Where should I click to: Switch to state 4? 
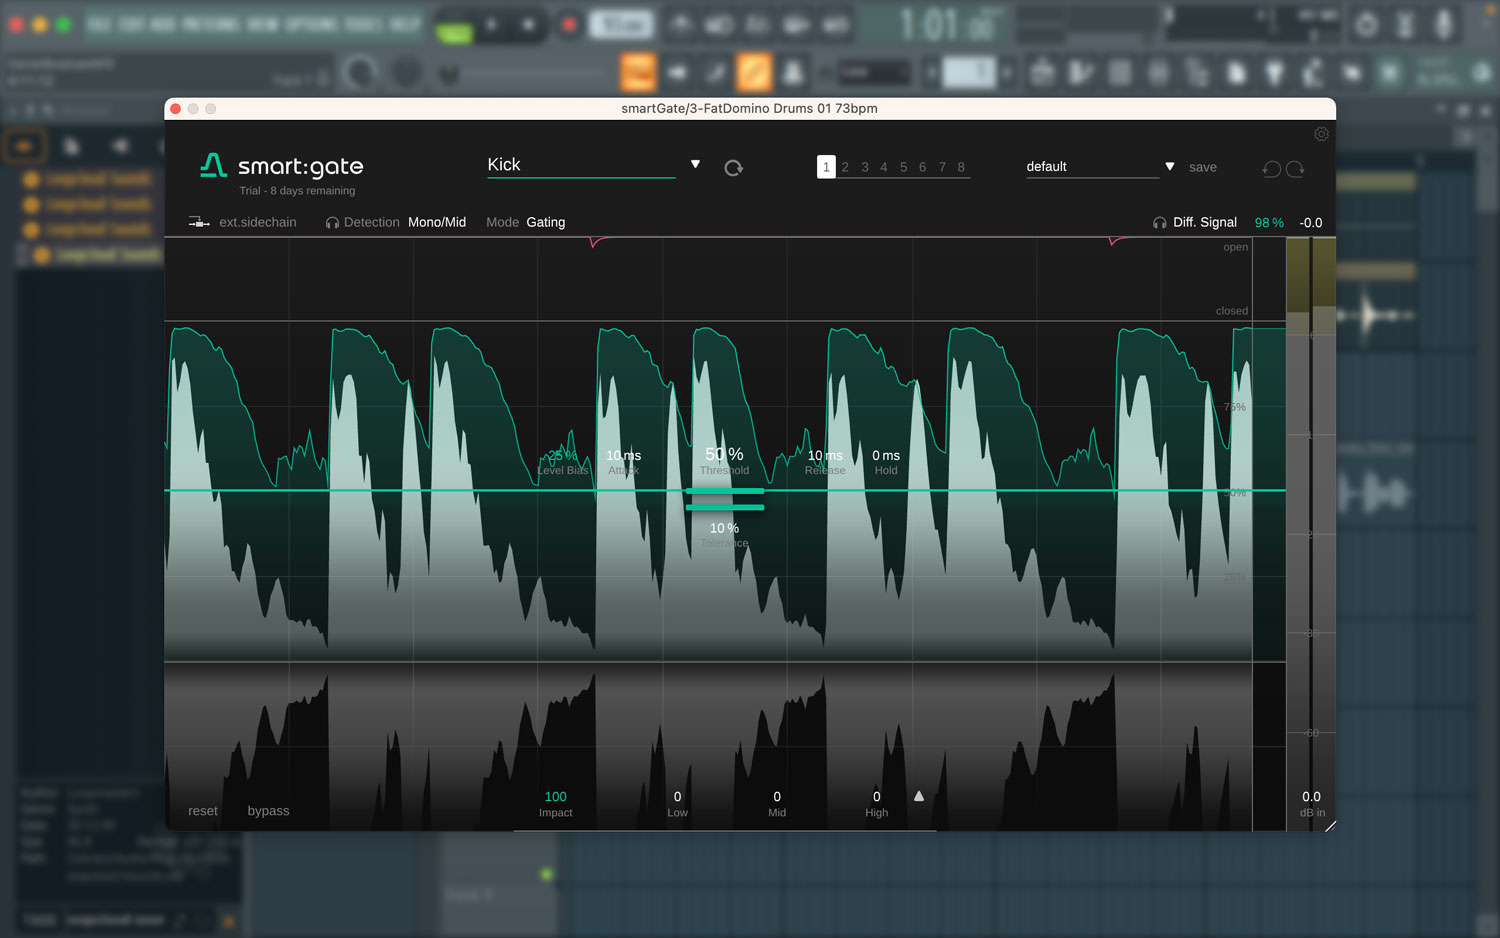(x=884, y=167)
